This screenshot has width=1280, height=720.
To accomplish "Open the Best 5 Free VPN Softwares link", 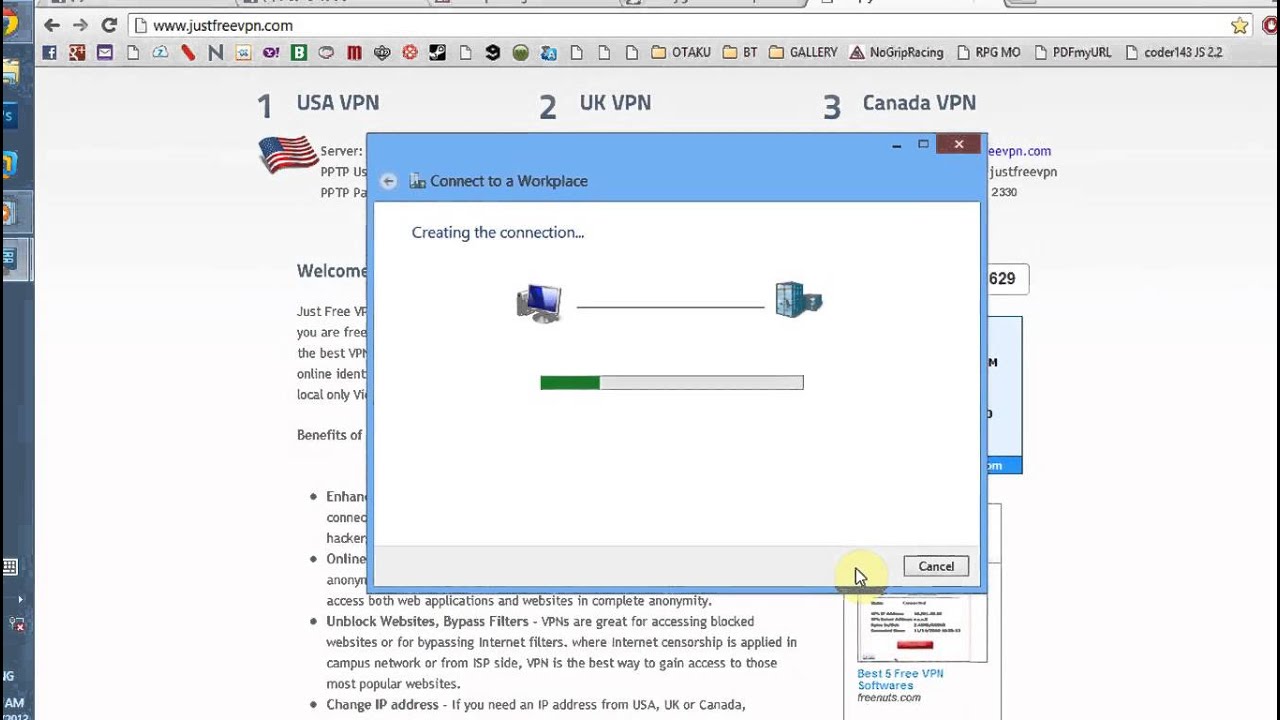I will click(x=900, y=679).
